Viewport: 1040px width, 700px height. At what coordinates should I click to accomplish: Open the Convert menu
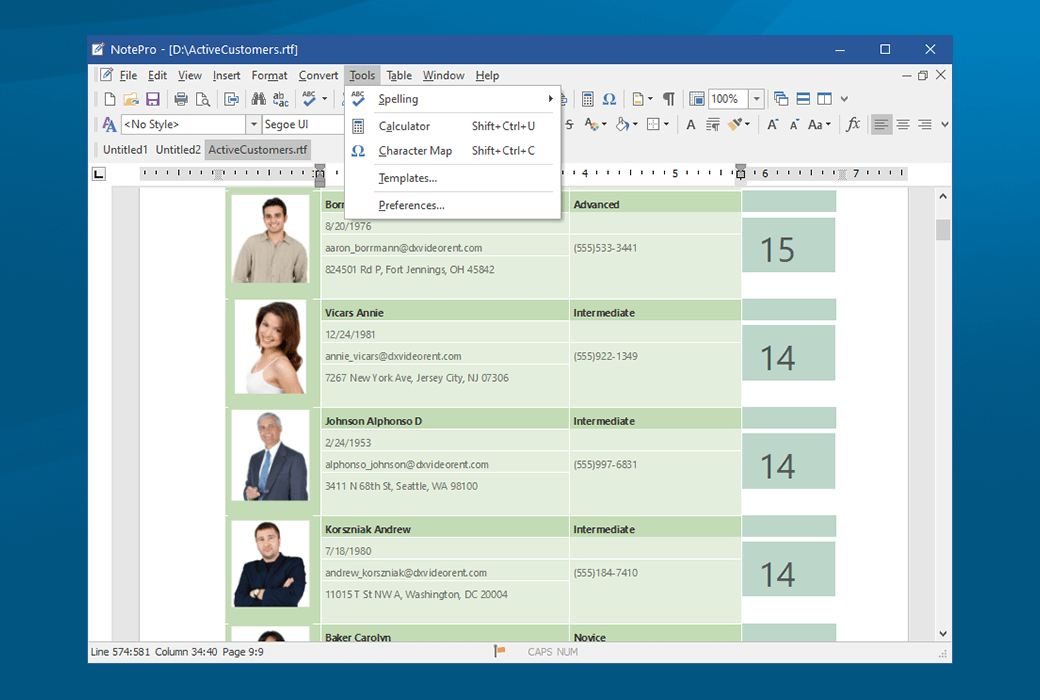(x=318, y=76)
